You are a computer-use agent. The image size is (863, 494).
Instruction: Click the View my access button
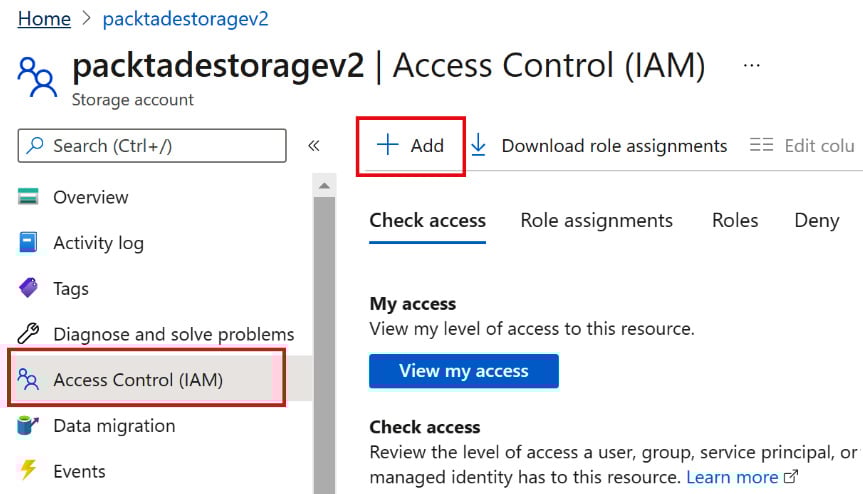[463, 371]
